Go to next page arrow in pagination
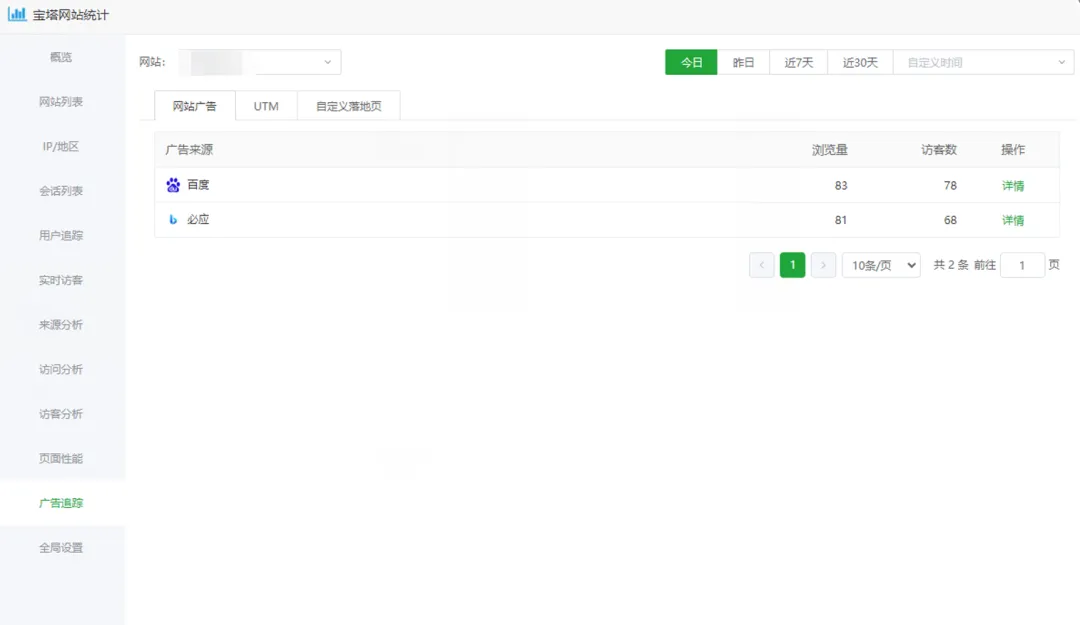The image size is (1080, 625). point(823,265)
